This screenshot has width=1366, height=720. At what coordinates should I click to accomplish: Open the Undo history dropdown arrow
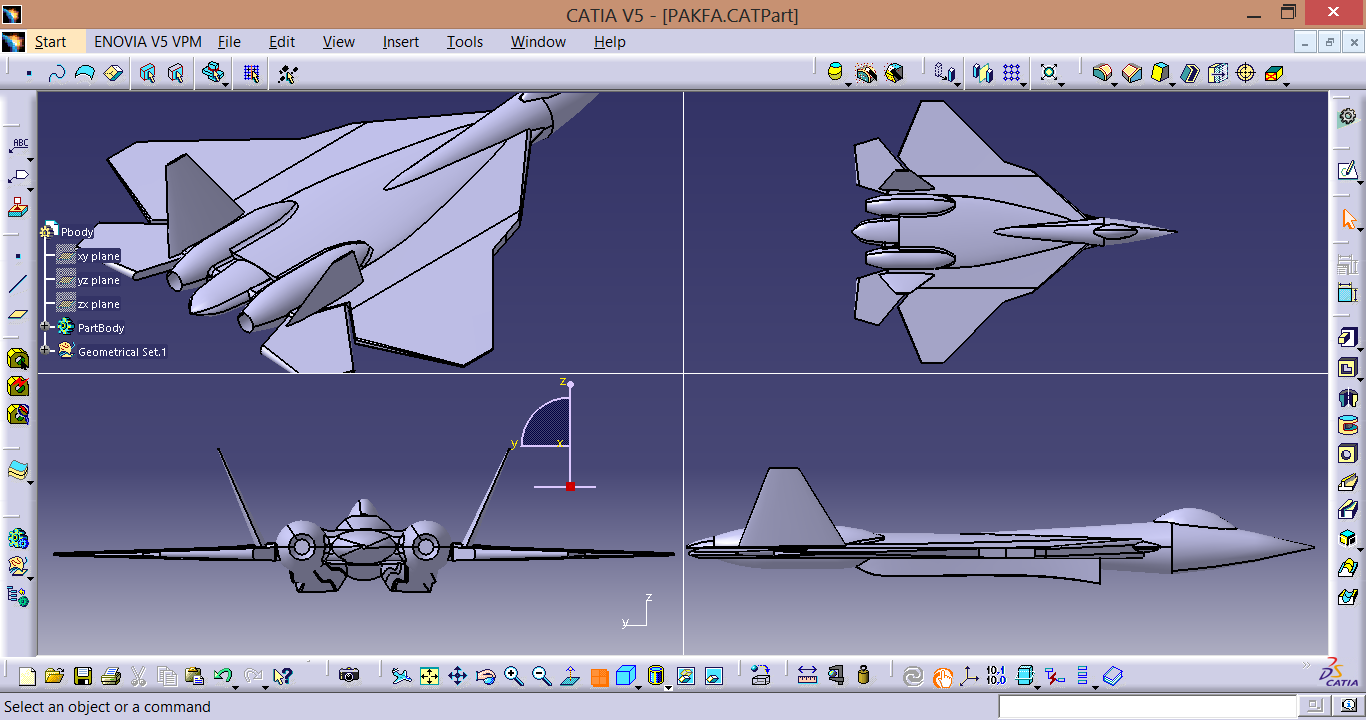coord(236,687)
